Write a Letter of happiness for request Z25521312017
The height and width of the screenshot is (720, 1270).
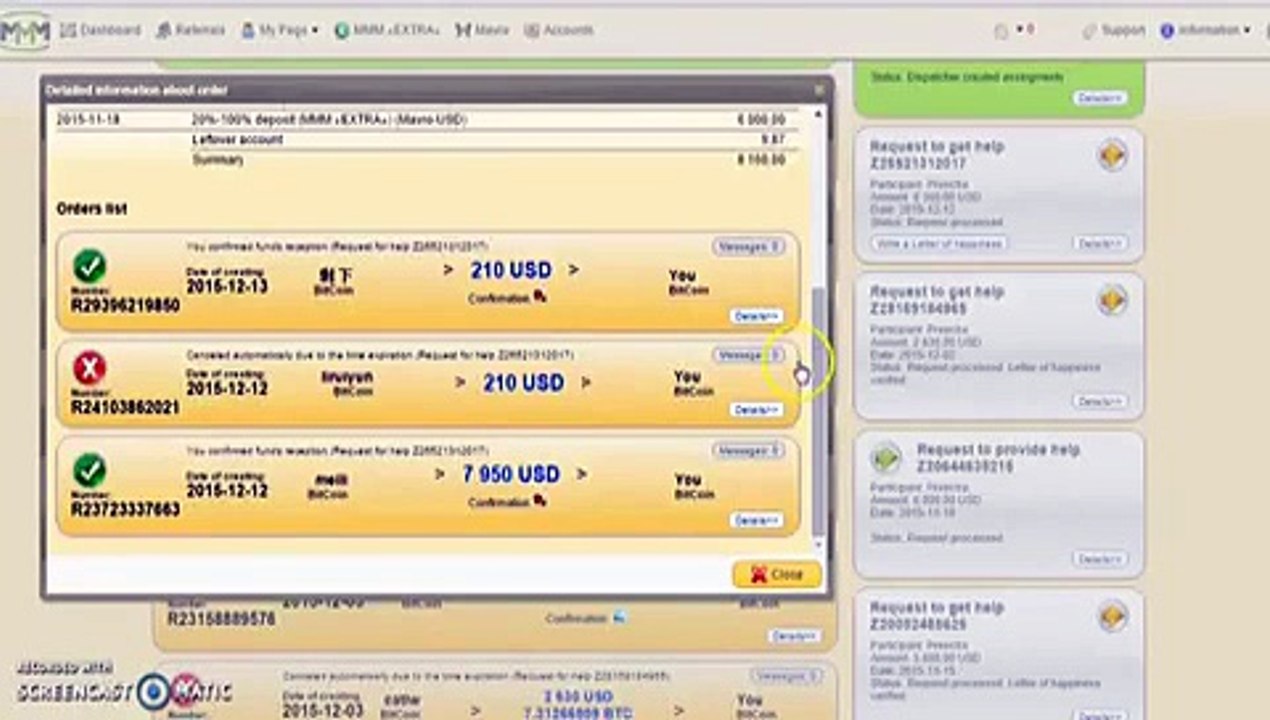pos(939,243)
